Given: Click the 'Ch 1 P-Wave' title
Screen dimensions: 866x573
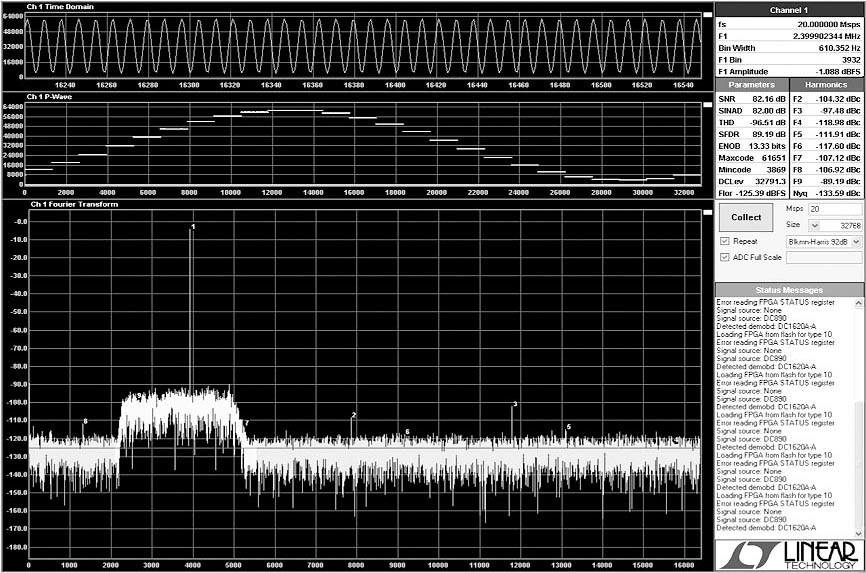Looking at the screenshot, I should (x=49, y=97).
